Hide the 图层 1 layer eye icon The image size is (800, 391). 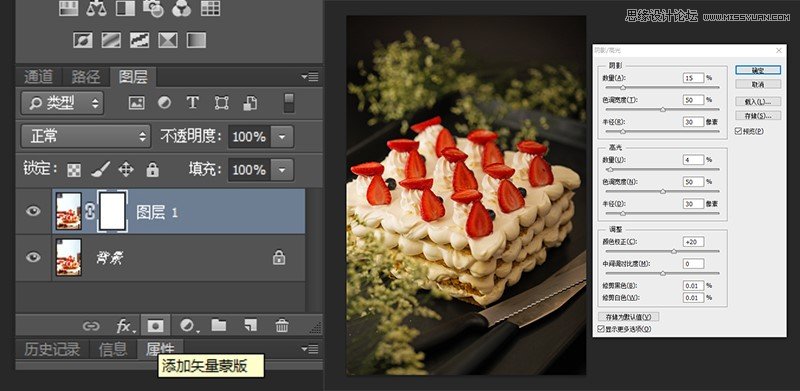[x=33, y=211]
